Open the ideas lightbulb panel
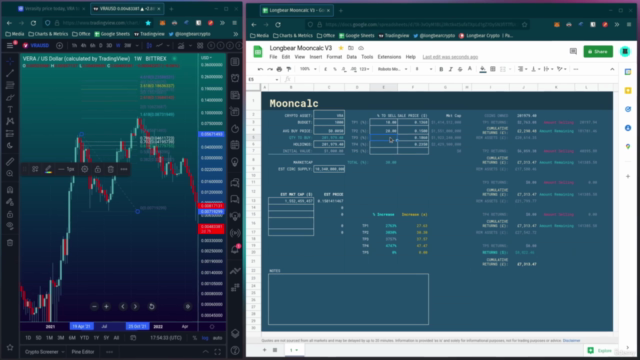Image resolution: width=640 pixels, height=360 pixels. (x=235, y=162)
